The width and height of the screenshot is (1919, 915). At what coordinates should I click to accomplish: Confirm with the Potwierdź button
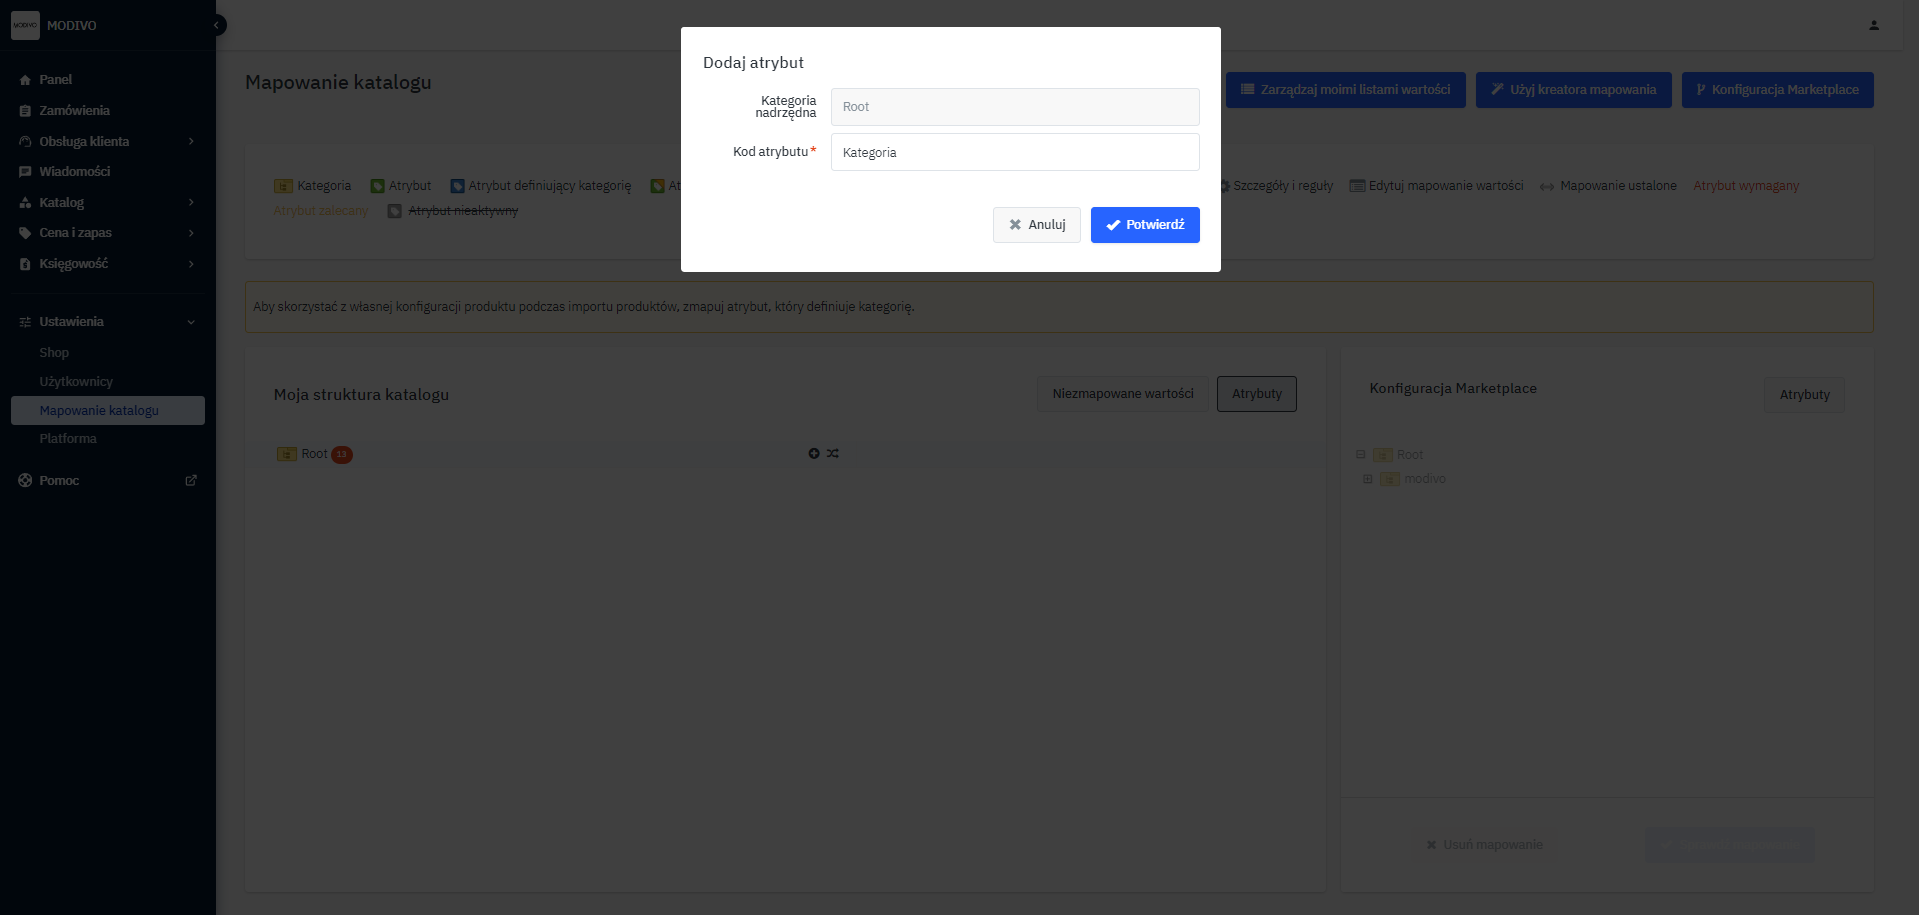[x=1144, y=225]
